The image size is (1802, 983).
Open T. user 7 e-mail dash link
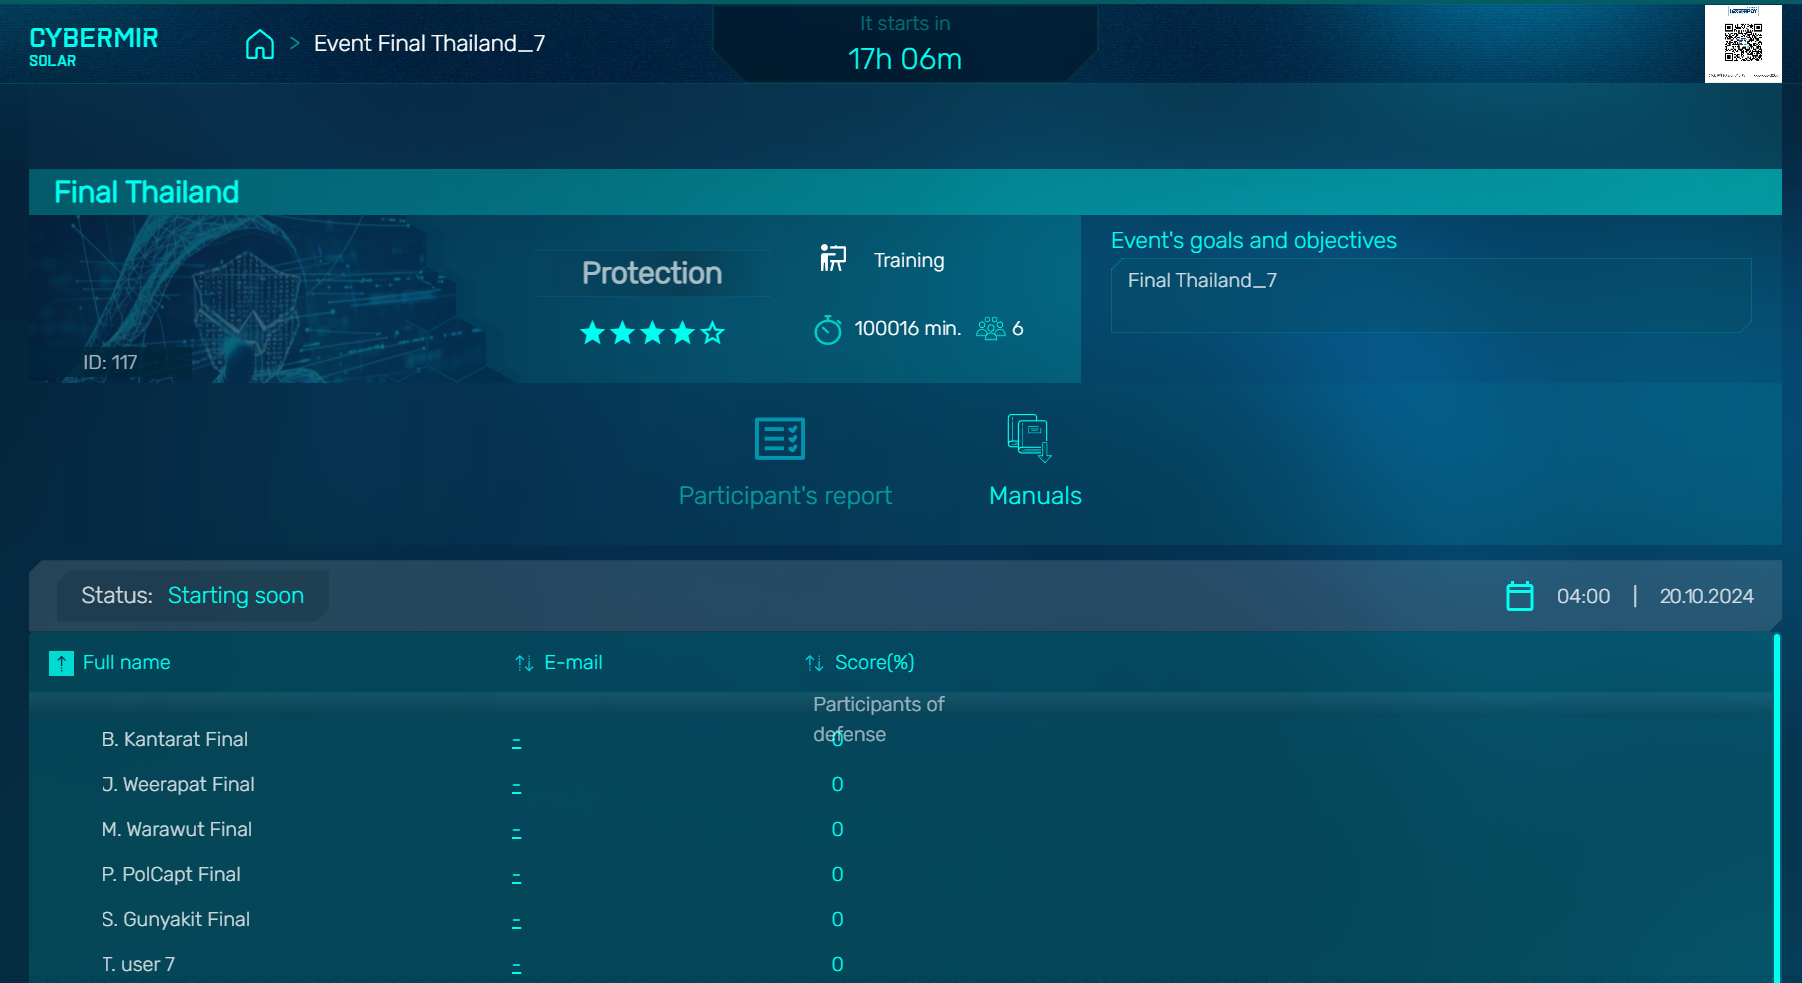click(516, 966)
